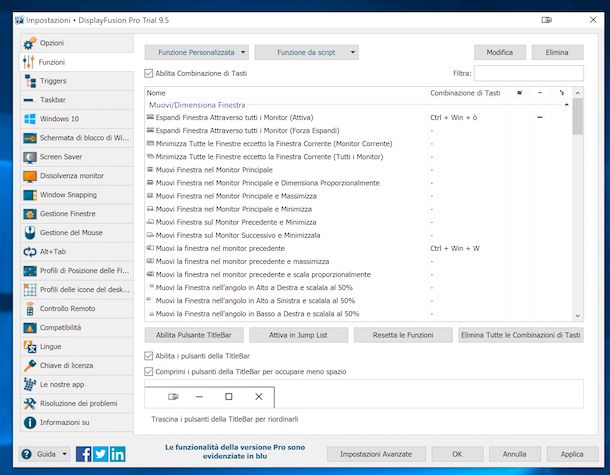Click the Profili delle Icone grid icon
The width and height of the screenshot is (610, 475).
click(30, 289)
